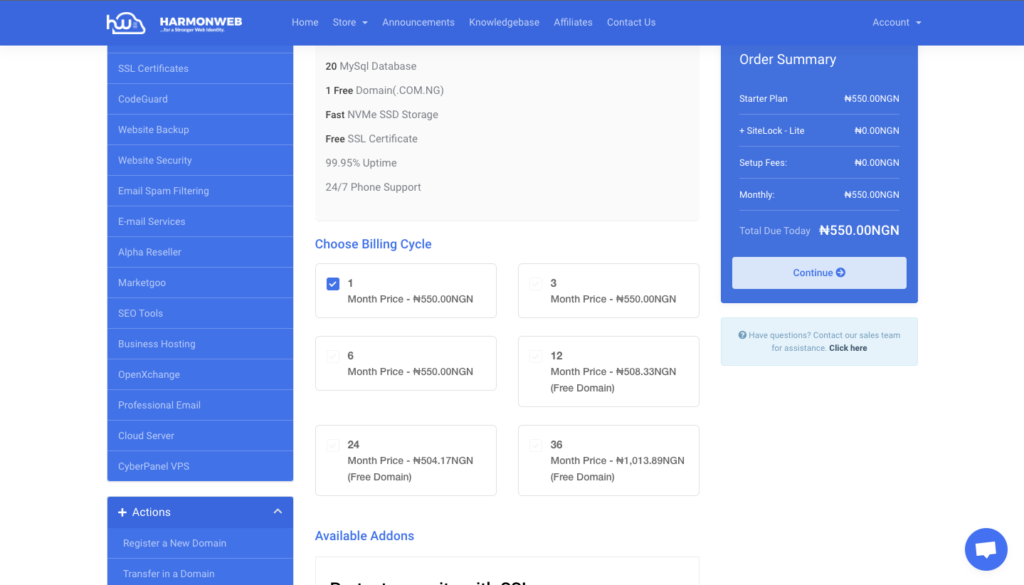Click the '99.95% Uptime' feature text

361,163
